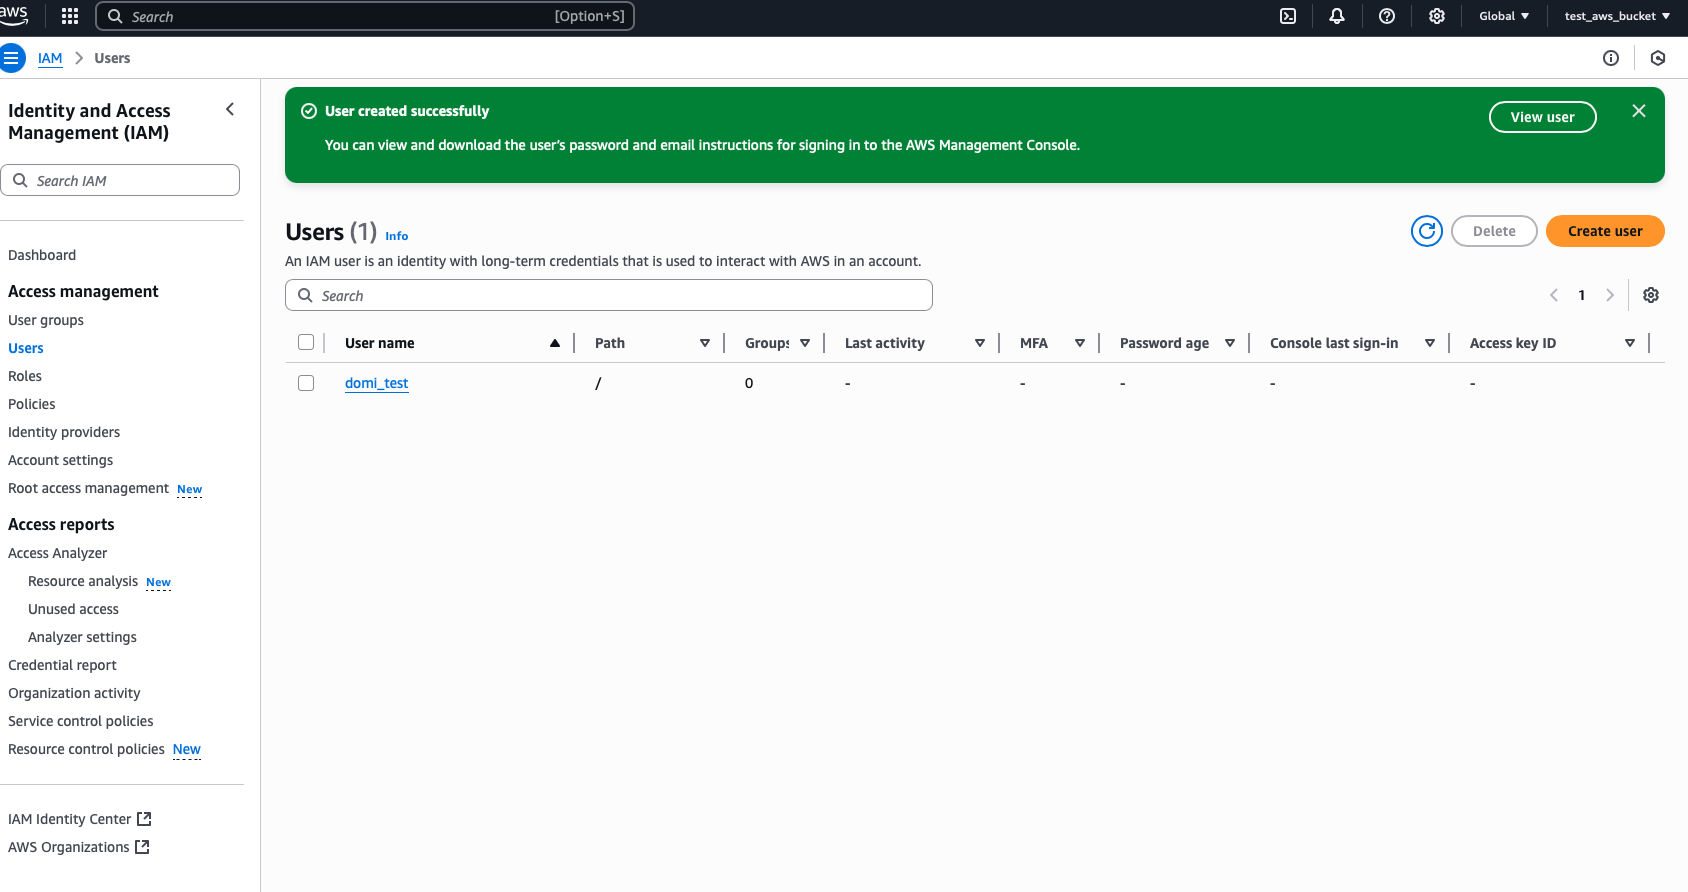The height and width of the screenshot is (892, 1688).
Task: Open User groups in the sidebar
Action: (46, 320)
